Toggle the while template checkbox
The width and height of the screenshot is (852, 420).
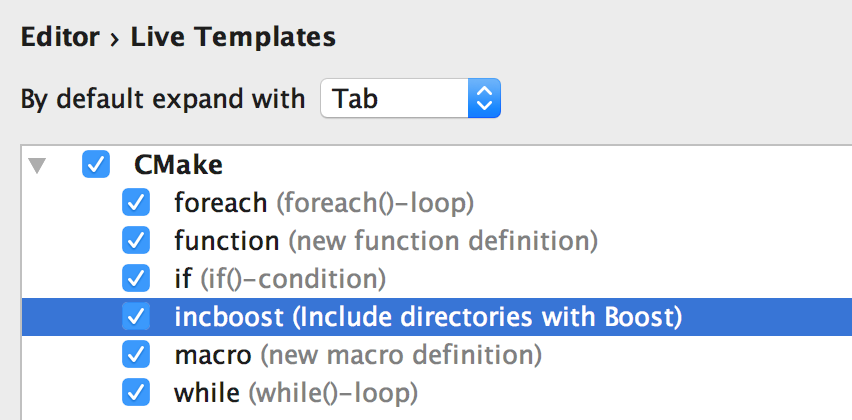[x=135, y=392]
